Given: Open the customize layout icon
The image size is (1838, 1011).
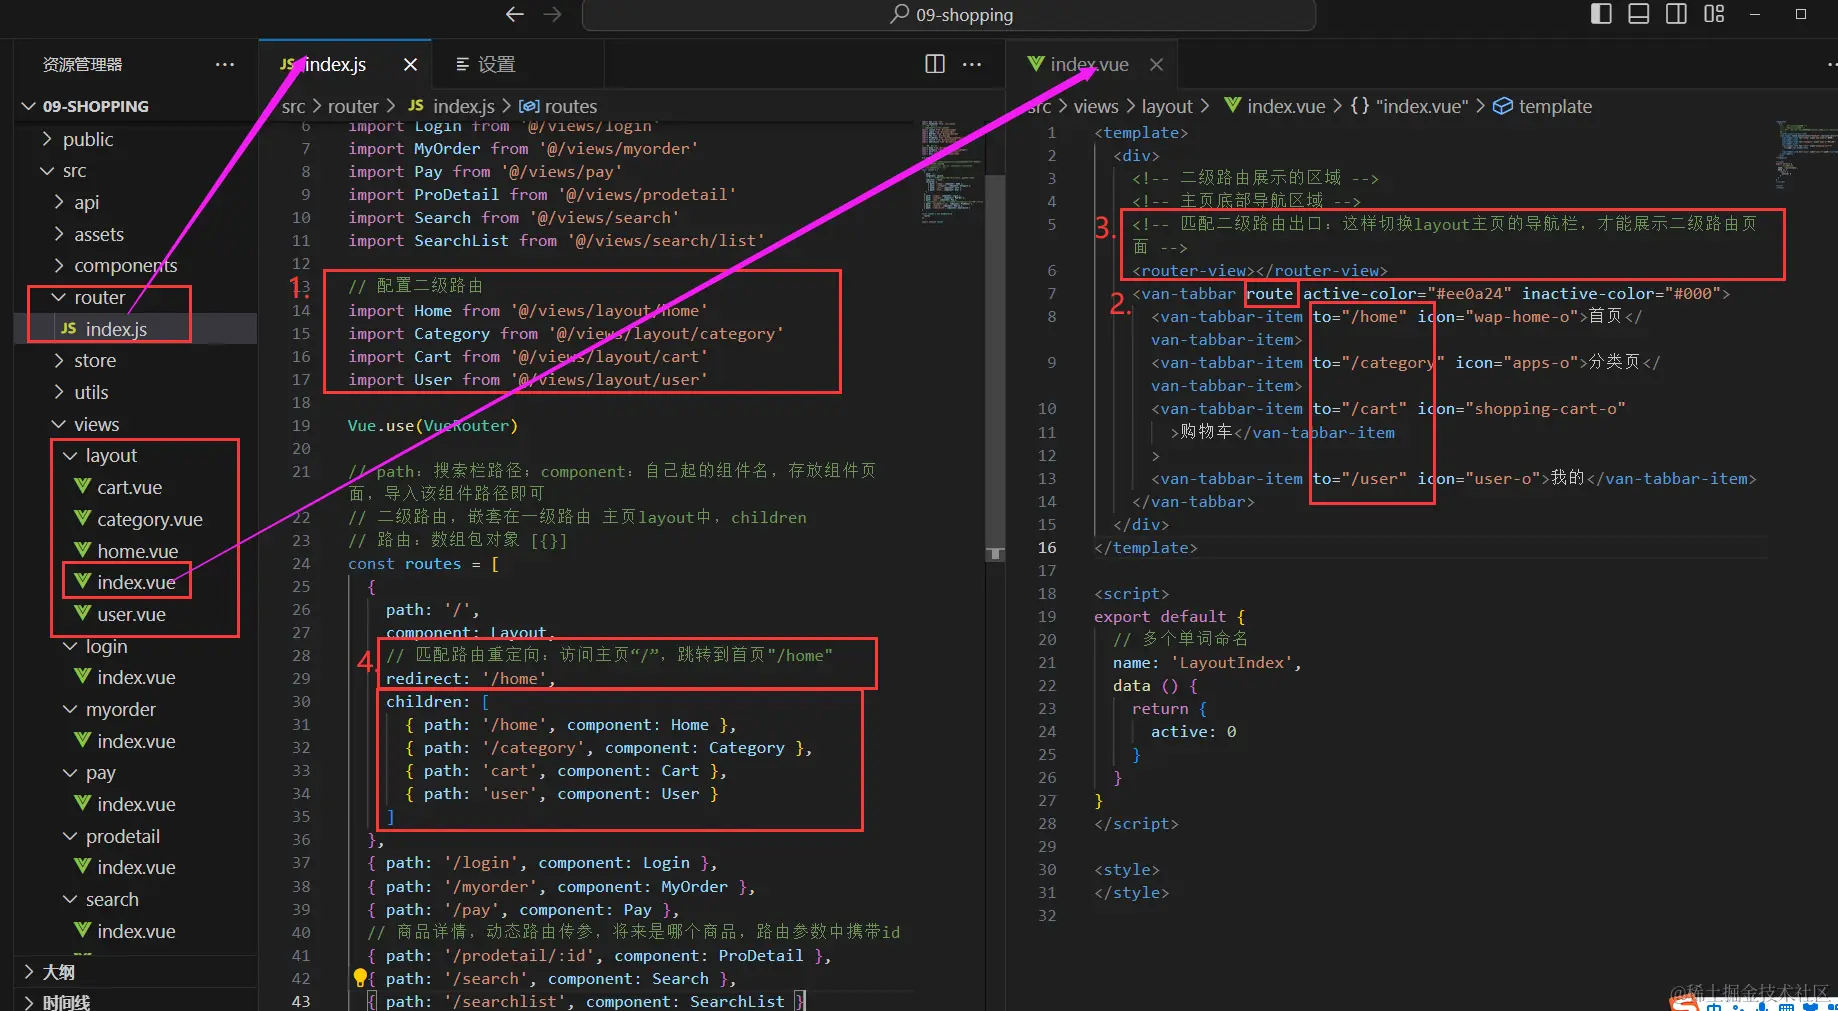Looking at the screenshot, I should pyautogui.click(x=1714, y=14).
